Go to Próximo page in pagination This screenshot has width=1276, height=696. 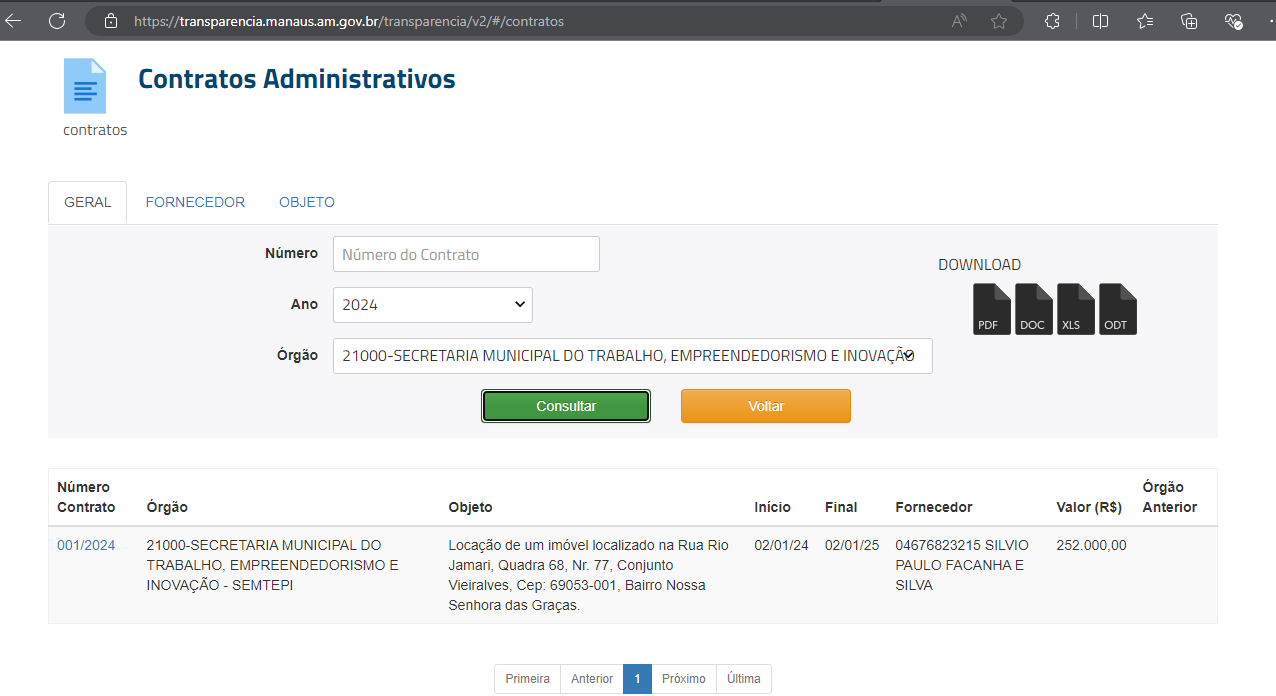pyautogui.click(x=684, y=679)
